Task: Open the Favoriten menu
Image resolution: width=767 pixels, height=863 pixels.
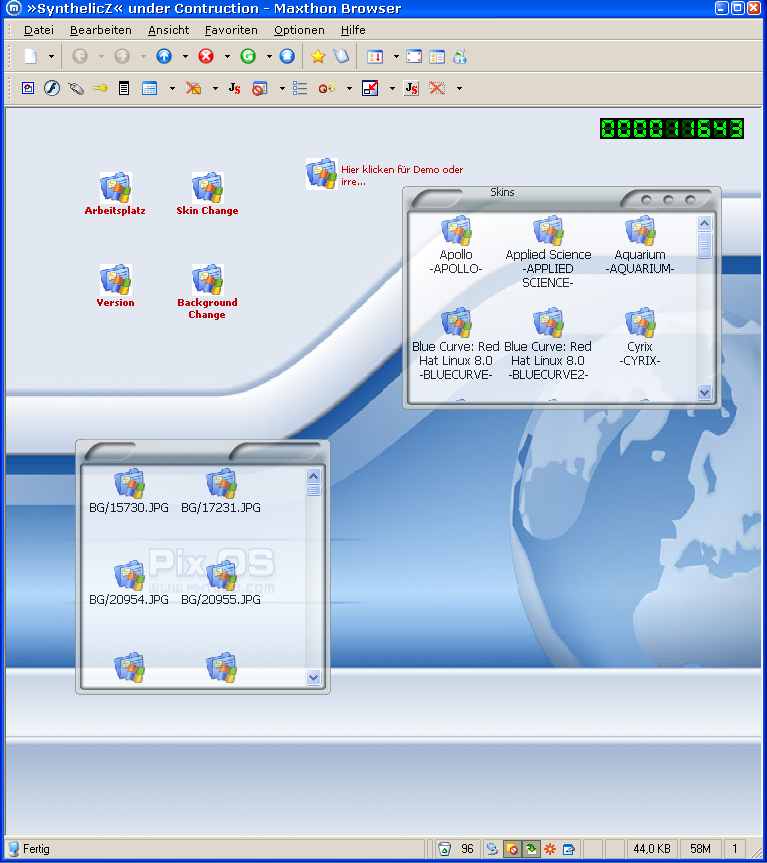Action: (231, 30)
